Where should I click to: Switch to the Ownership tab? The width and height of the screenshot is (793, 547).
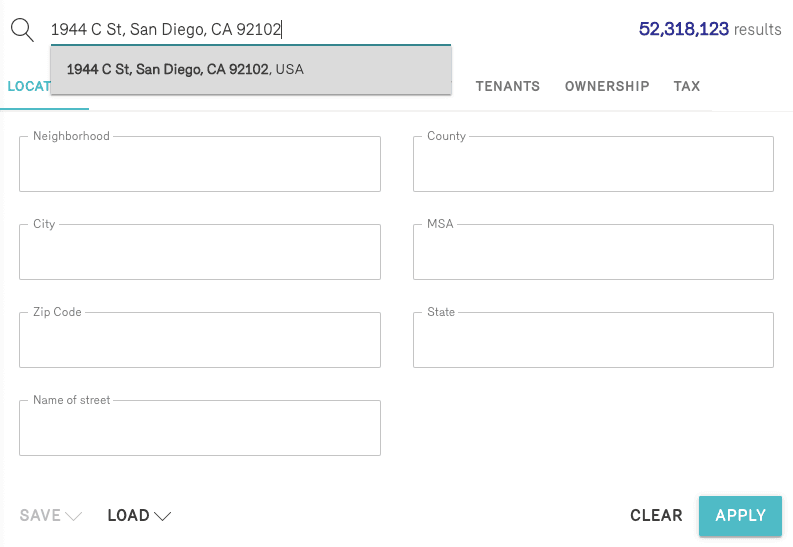click(607, 87)
